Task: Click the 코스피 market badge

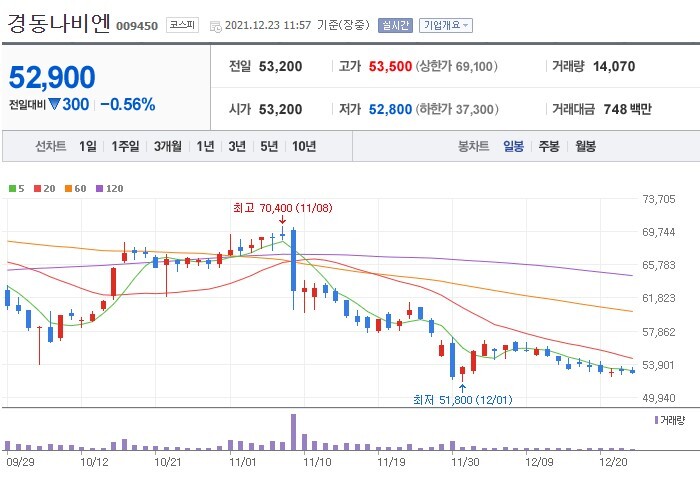Action: click(182, 25)
